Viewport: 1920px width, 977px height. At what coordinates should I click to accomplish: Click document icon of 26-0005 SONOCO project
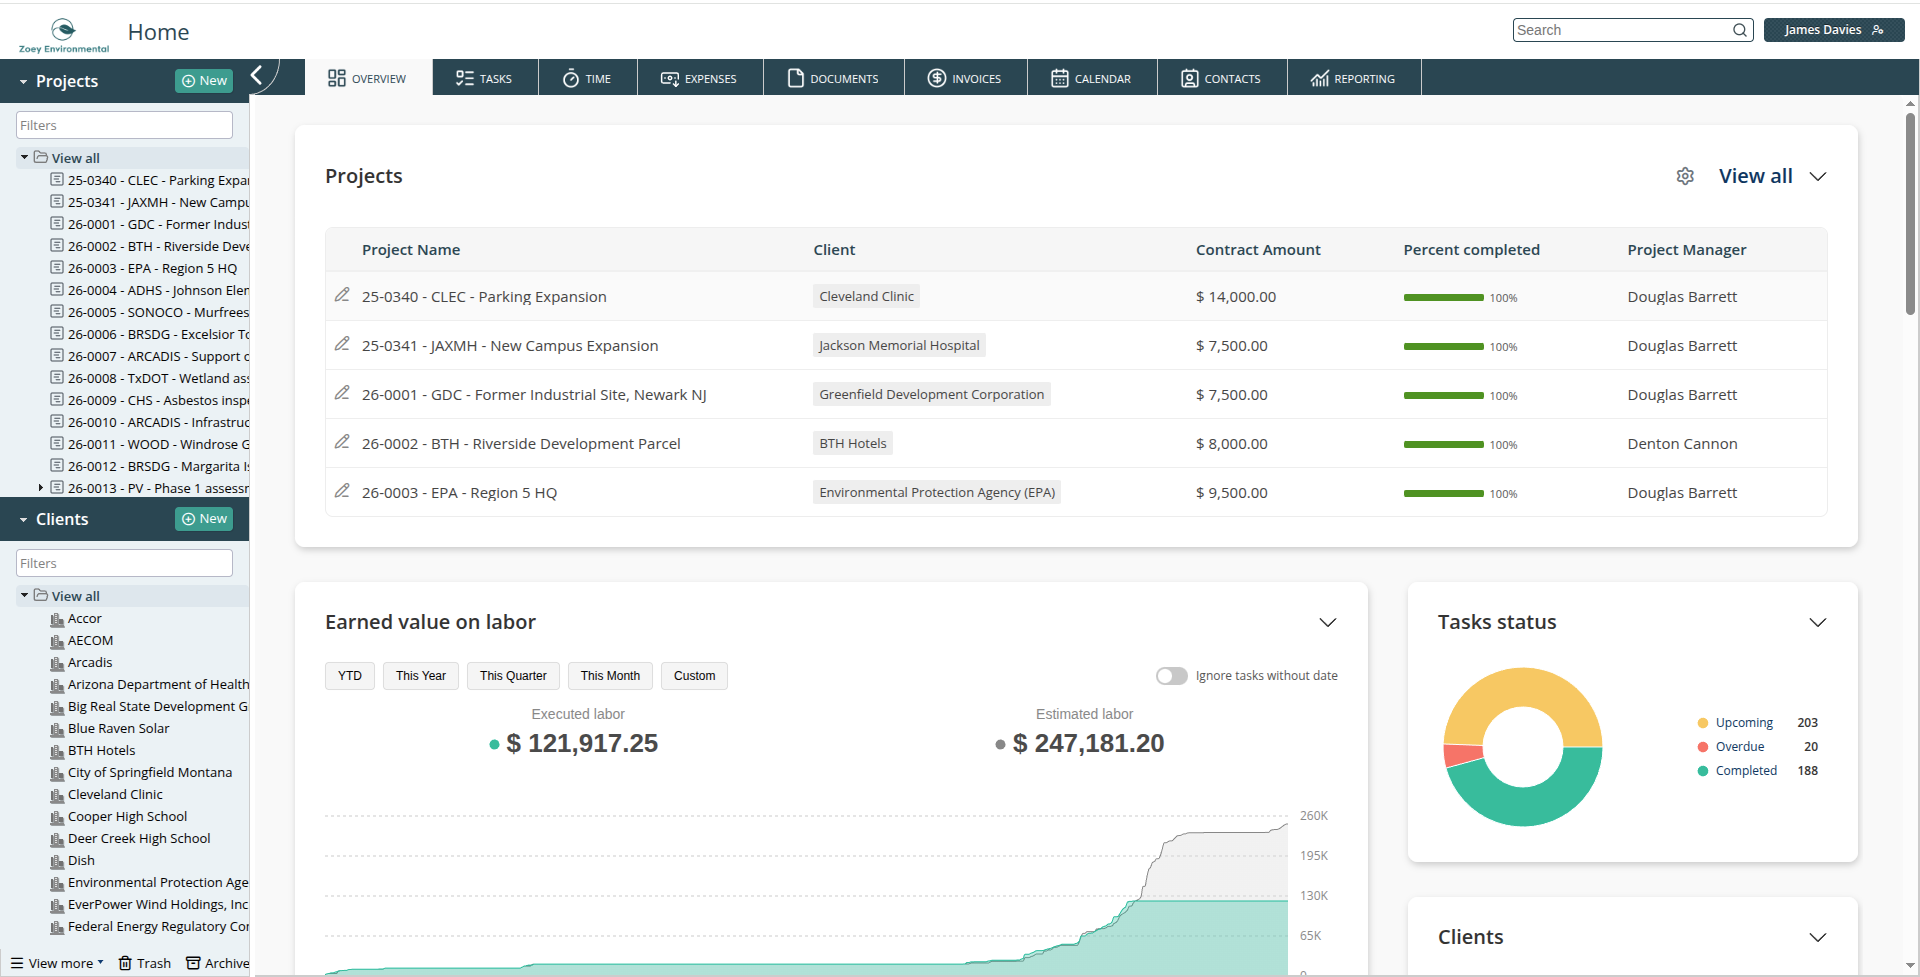57,312
